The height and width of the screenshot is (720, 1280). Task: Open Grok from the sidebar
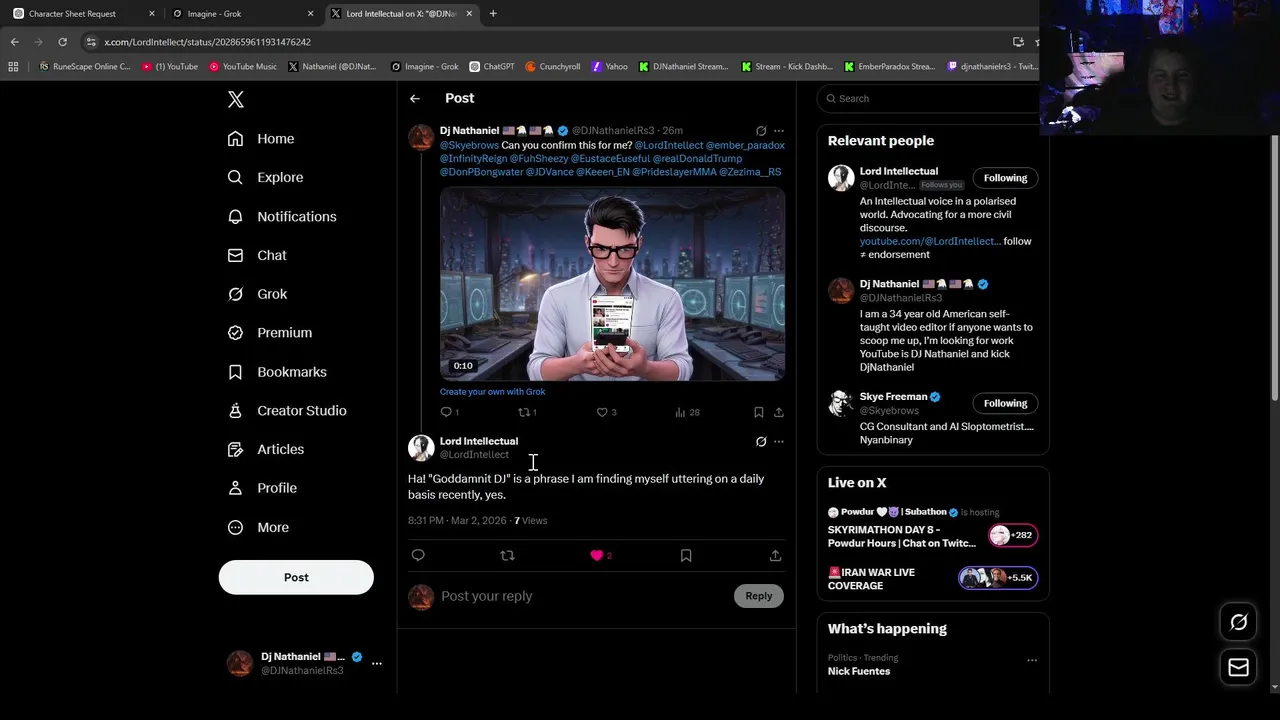tap(257, 294)
